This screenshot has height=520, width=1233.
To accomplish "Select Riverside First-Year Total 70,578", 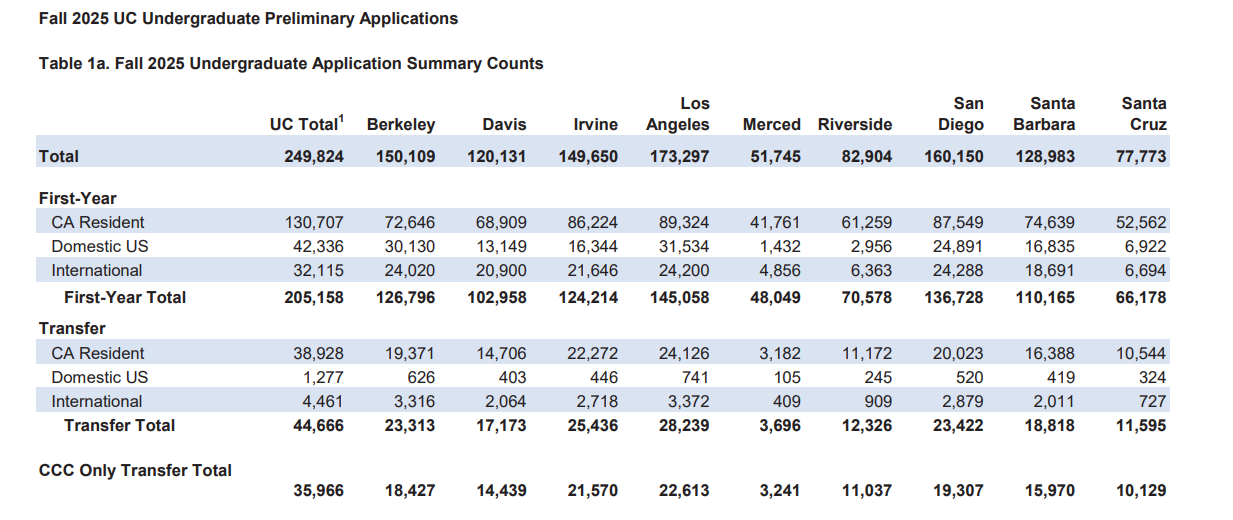I will pos(866,297).
